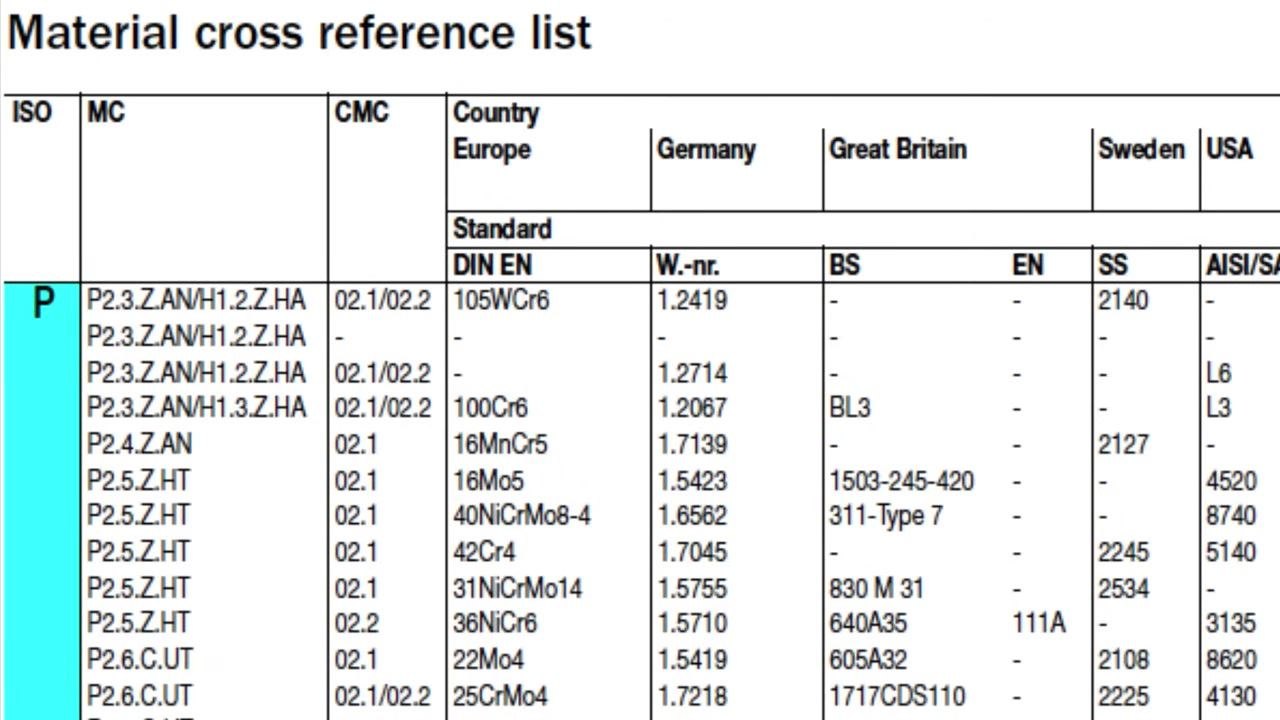This screenshot has width=1280, height=720.
Task: Select the Great Britain country header
Action: pyautogui.click(x=898, y=149)
